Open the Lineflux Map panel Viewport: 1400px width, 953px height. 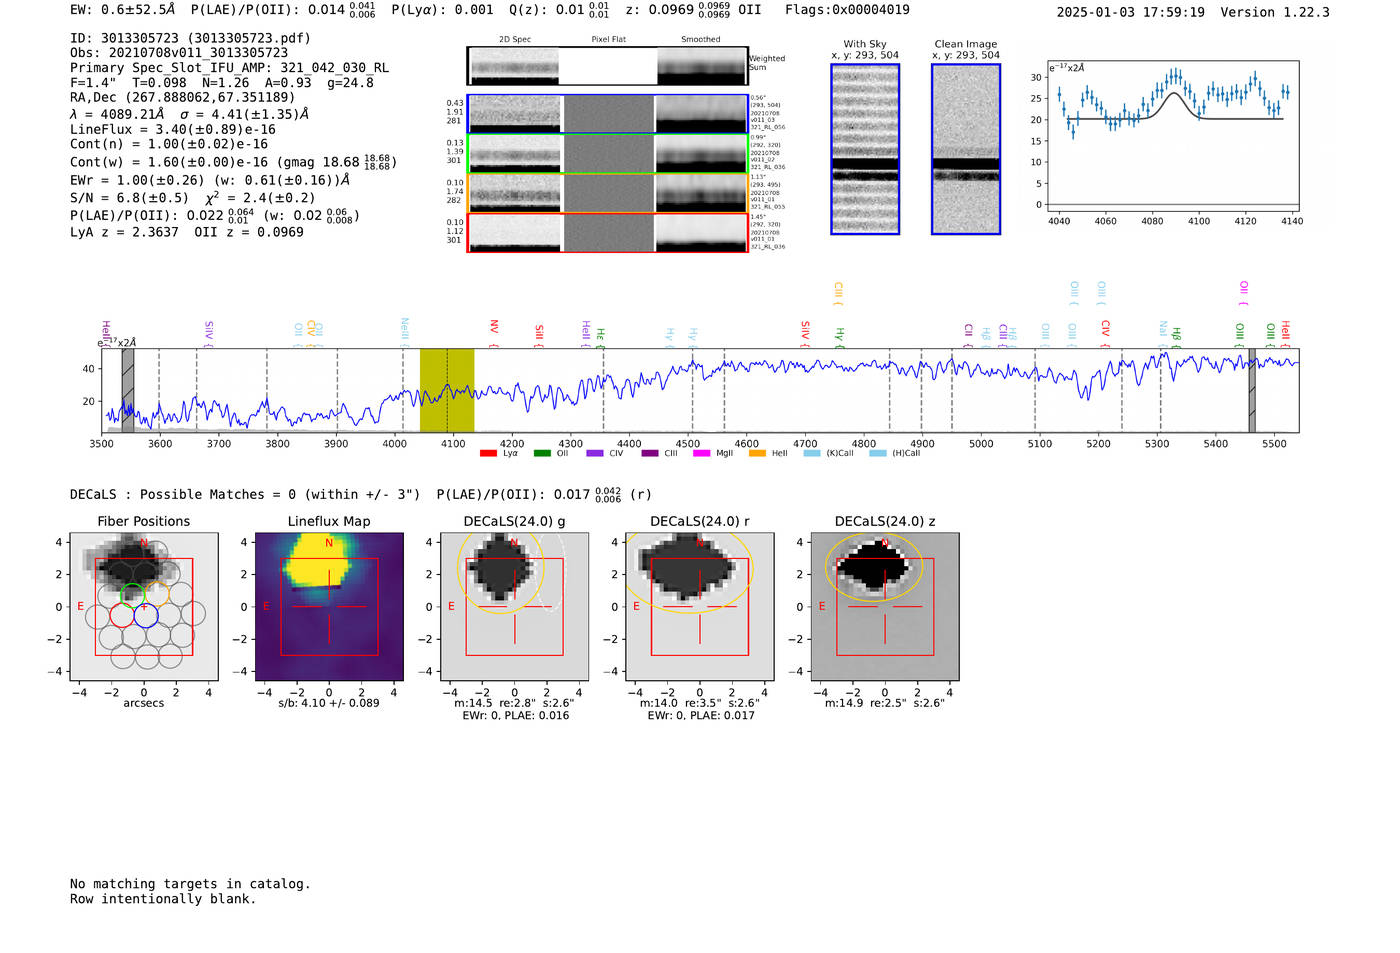click(x=329, y=606)
